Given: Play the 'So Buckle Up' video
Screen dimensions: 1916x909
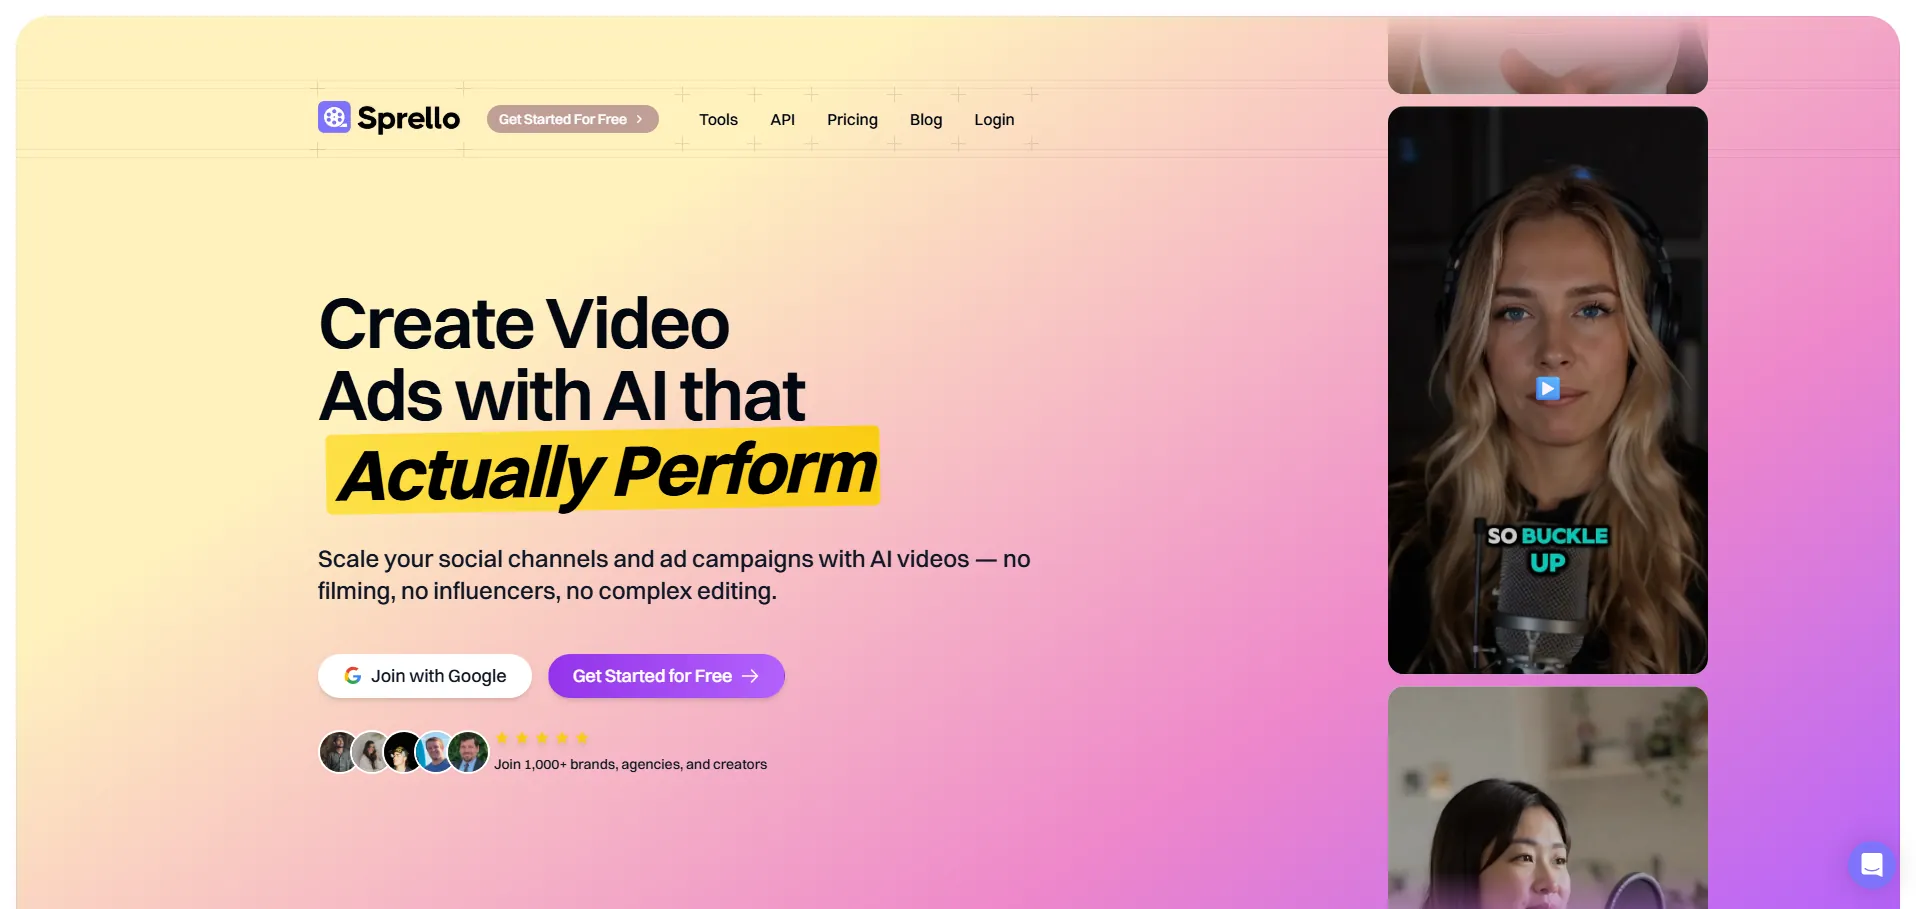Looking at the screenshot, I should point(1547,388).
